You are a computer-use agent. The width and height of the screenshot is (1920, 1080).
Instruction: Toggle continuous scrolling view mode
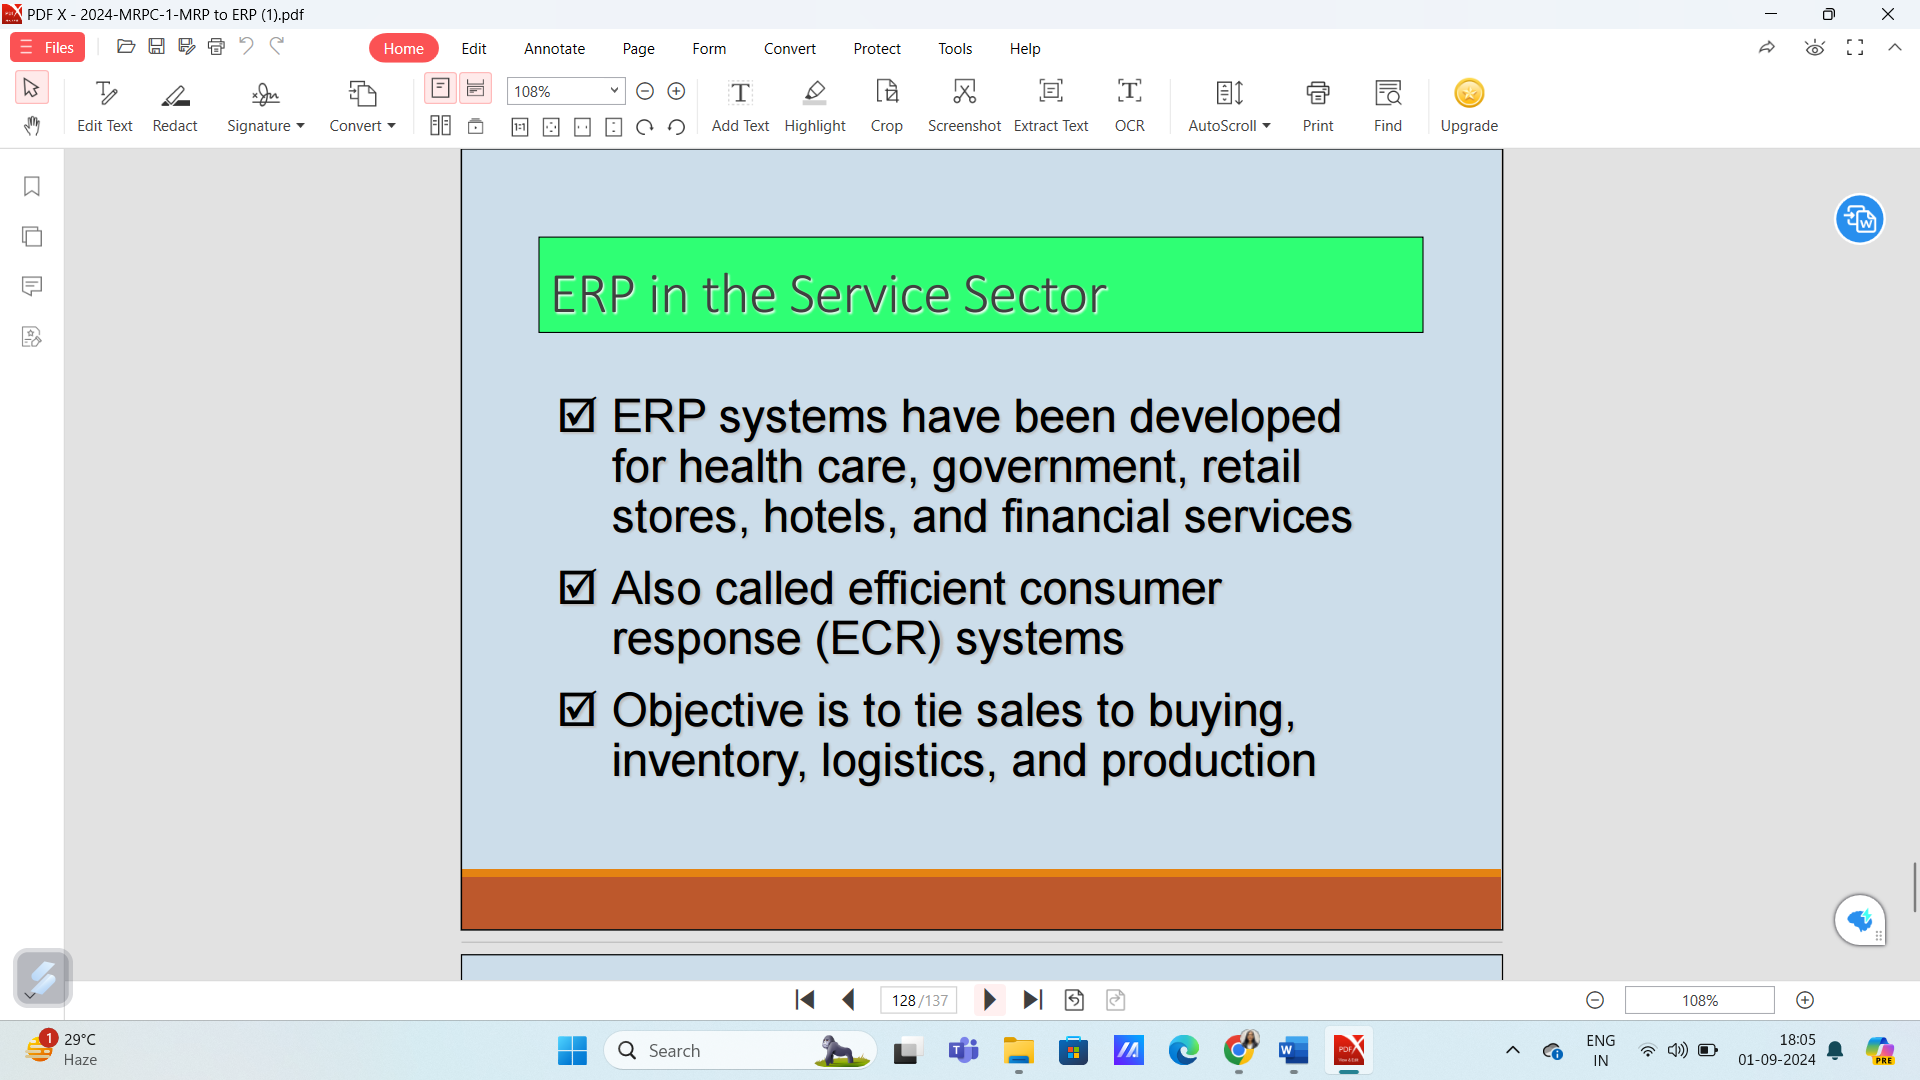coord(476,88)
